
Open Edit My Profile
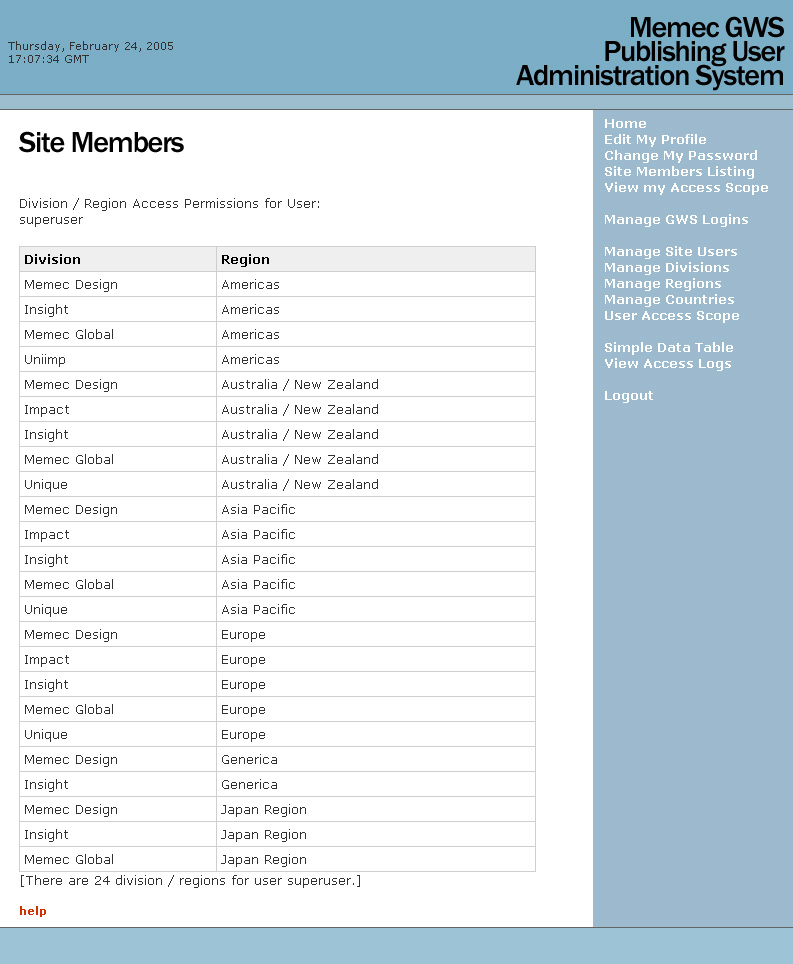pyautogui.click(x=655, y=139)
